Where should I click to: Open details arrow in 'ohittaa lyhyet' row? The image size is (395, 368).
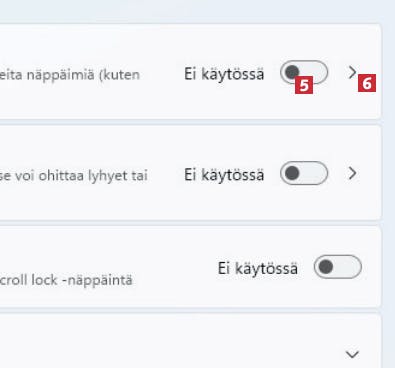[x=352, y=173]
